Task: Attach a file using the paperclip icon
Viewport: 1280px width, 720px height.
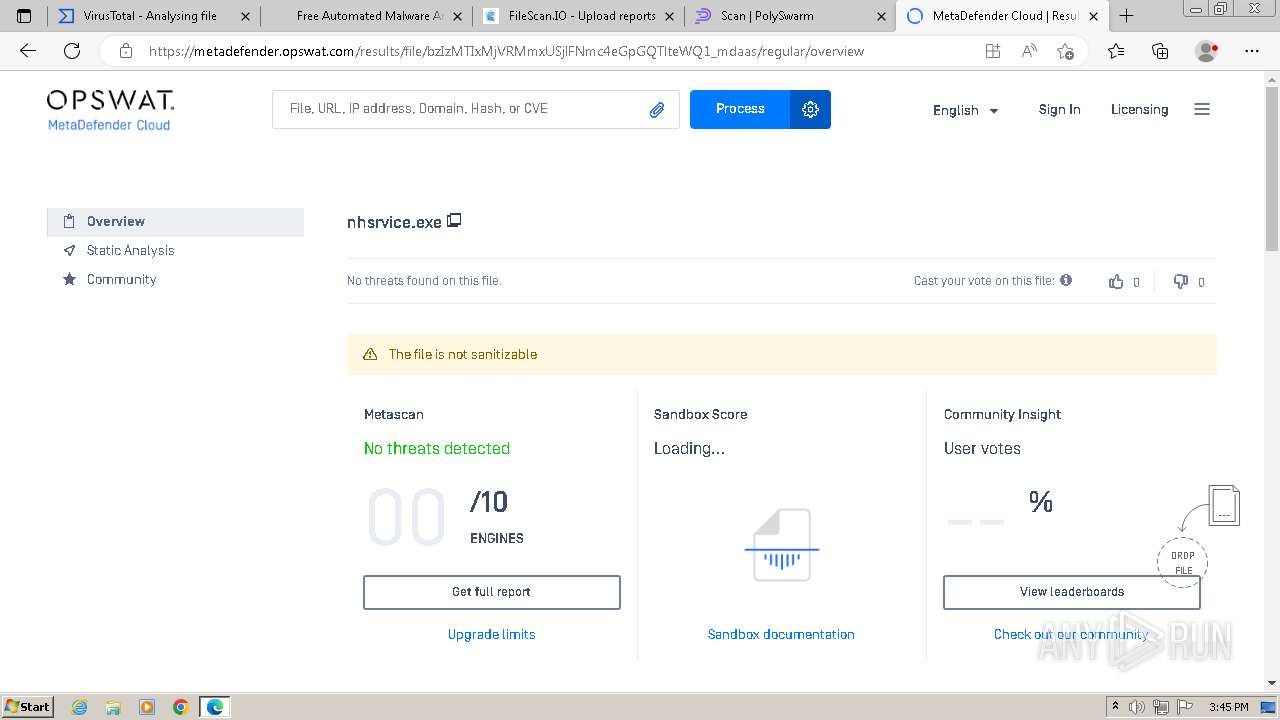Action: coord(657,110)
